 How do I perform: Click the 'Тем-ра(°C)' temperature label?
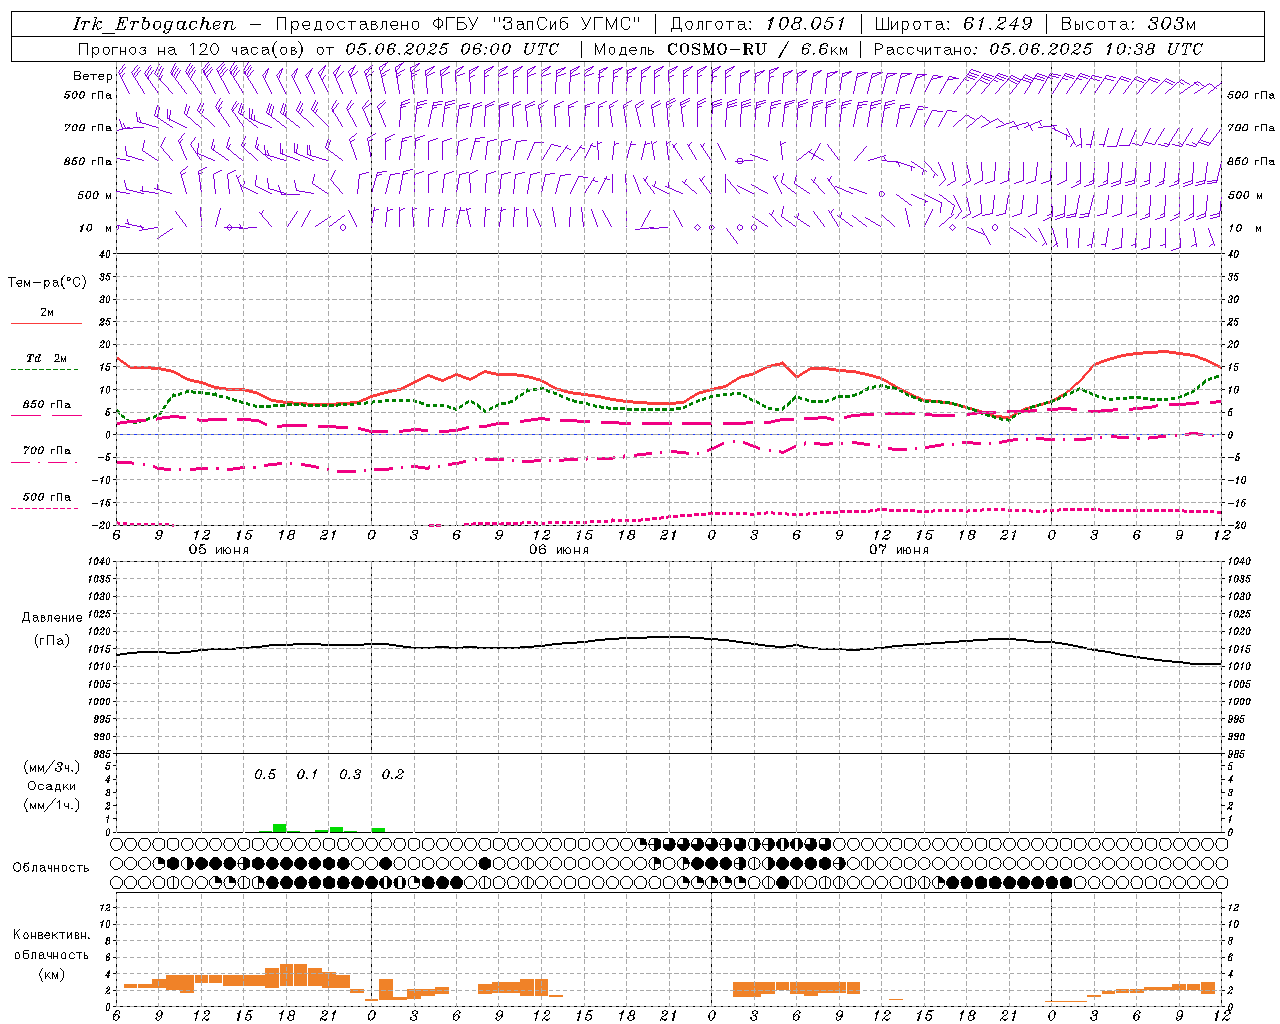[47, 283]
